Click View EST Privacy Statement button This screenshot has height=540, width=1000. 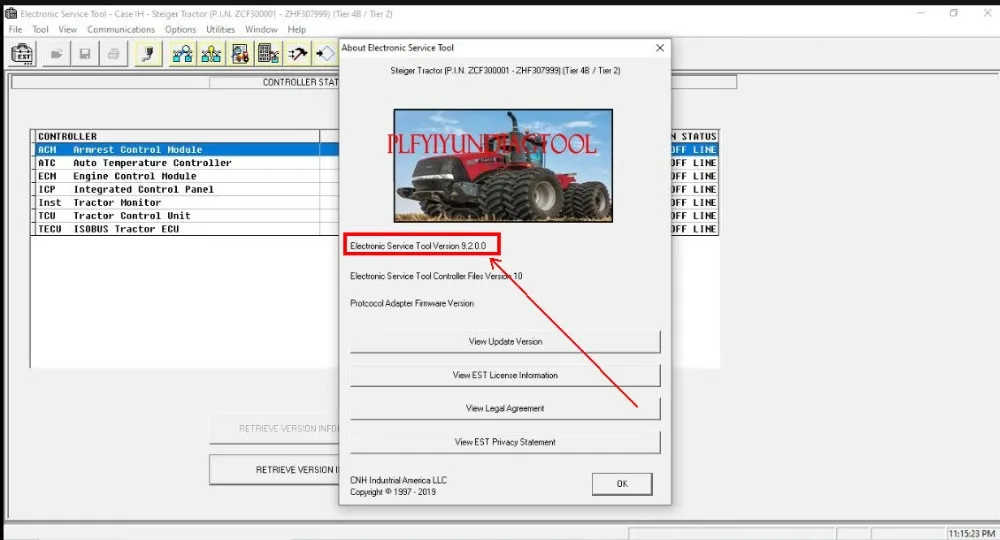[x=505, y=442]
